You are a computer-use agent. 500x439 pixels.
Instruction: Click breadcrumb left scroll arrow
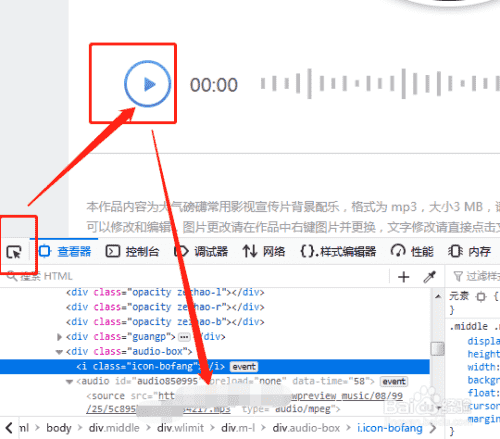[9, 428]
